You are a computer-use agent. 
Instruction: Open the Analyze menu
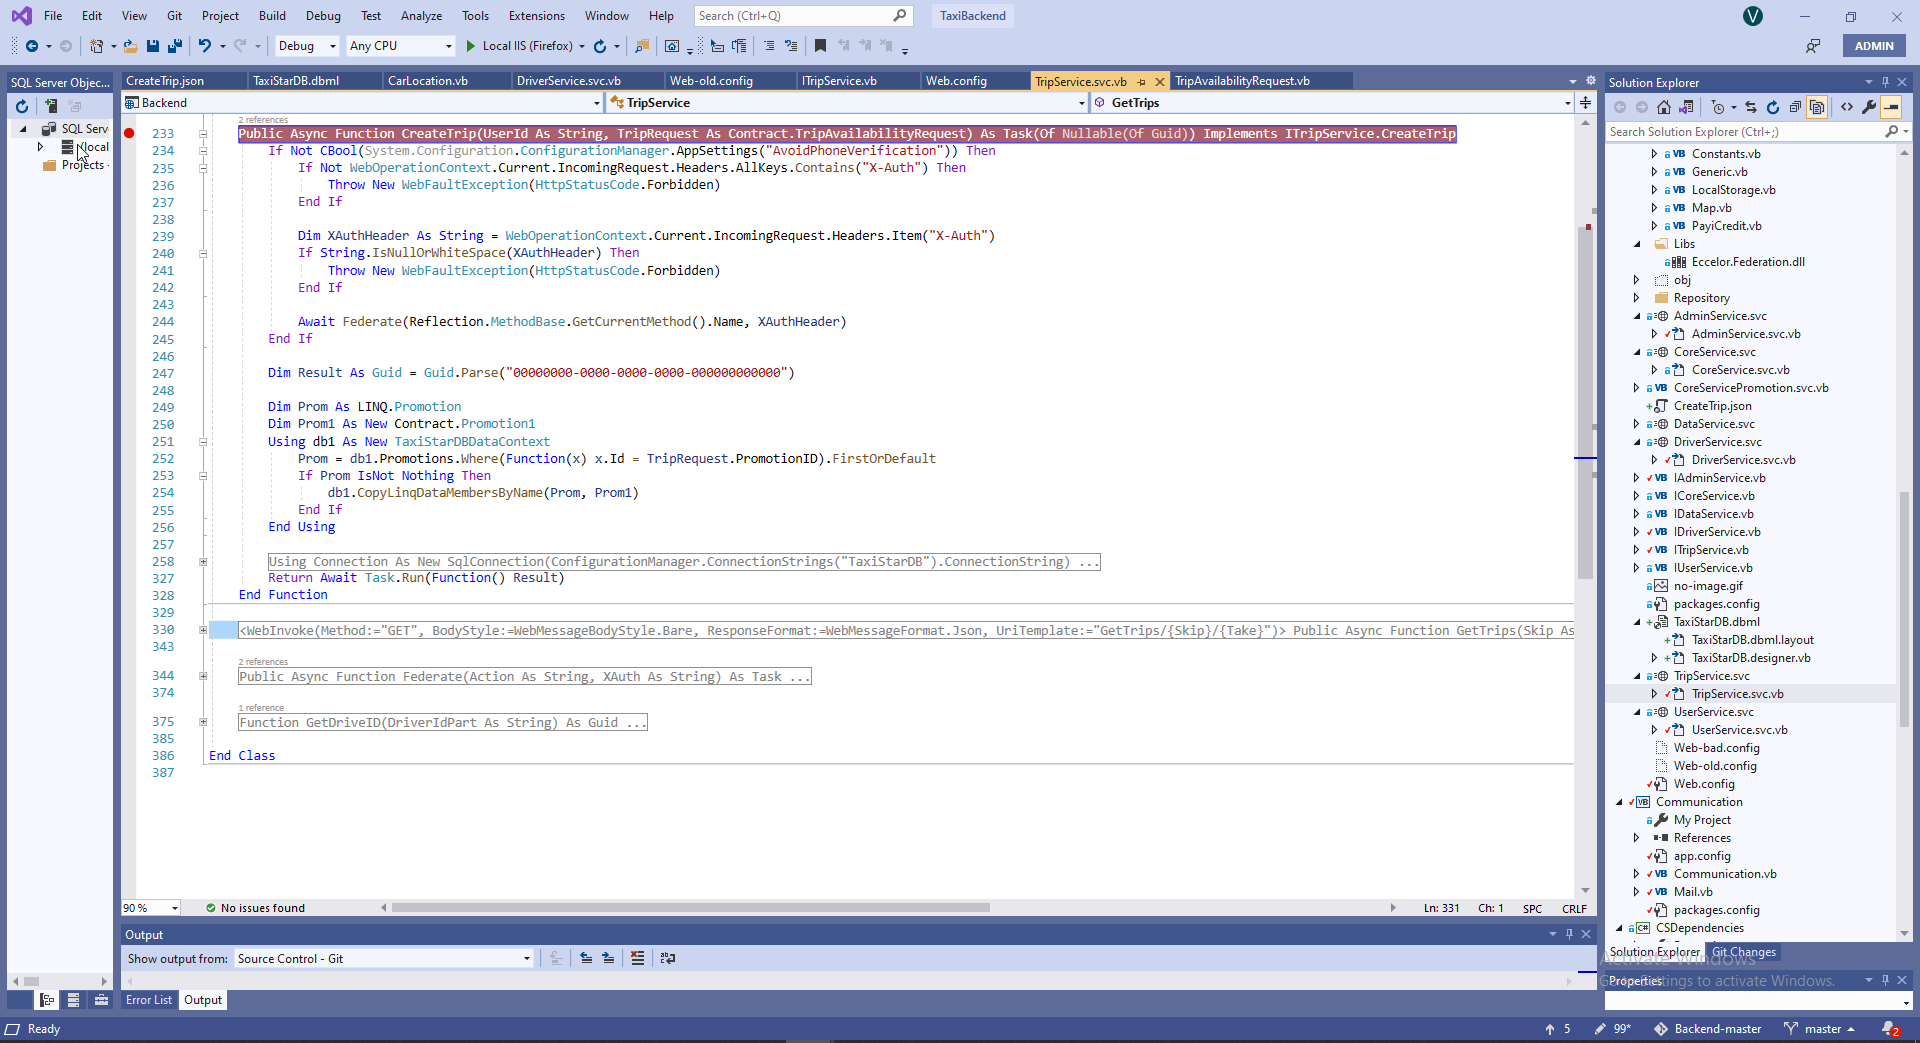coord(421,16)
